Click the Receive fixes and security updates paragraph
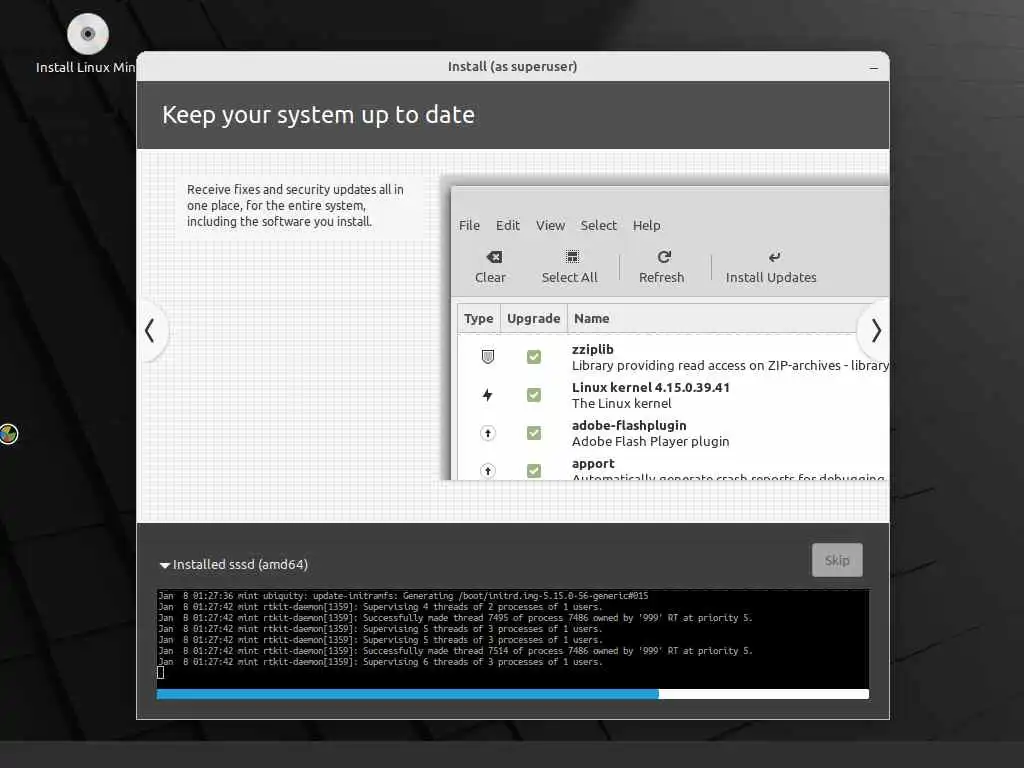The height and width of the screenshot is (768, 1024). click(295, 205)
